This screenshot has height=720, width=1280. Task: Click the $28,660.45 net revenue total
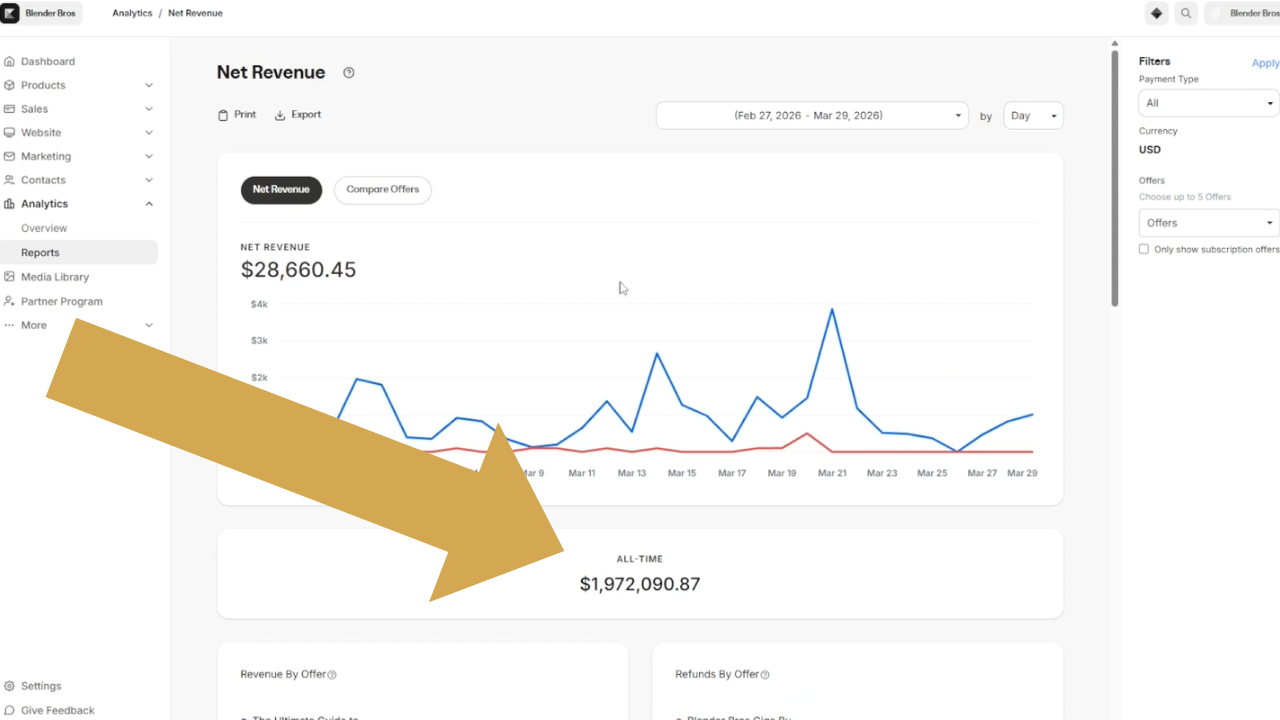(x=298, y=270)
